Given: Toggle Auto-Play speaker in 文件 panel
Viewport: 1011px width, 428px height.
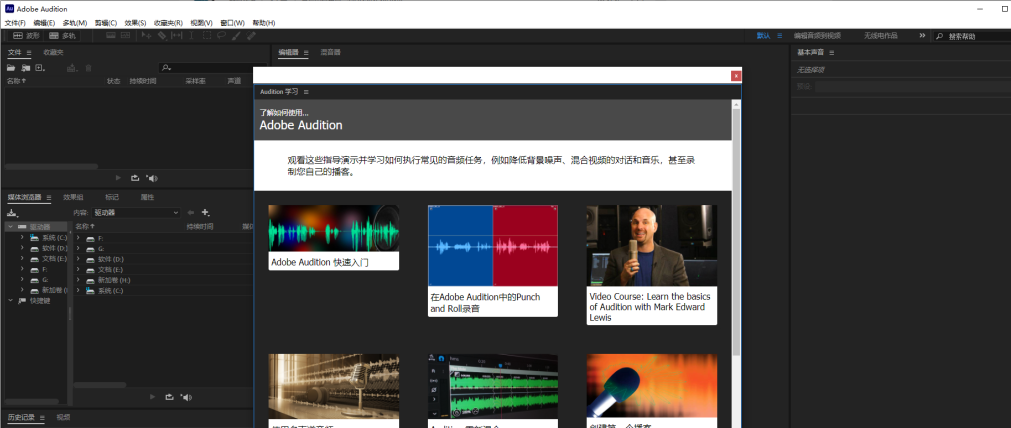Looking at the screenshot, I should [152, 178].
